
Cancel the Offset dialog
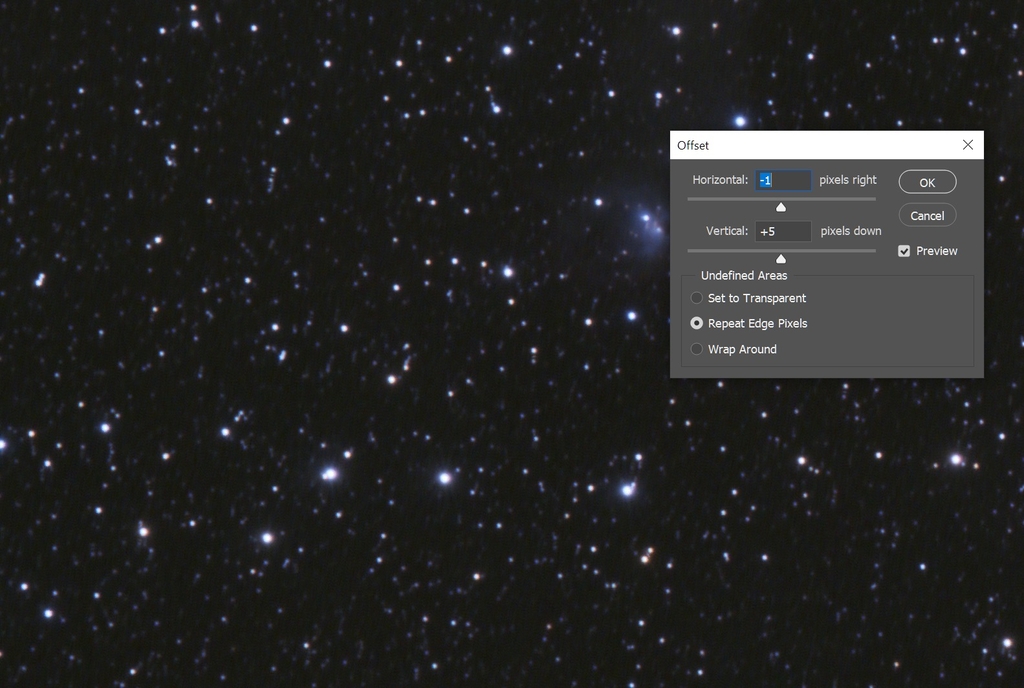point(927,215)
